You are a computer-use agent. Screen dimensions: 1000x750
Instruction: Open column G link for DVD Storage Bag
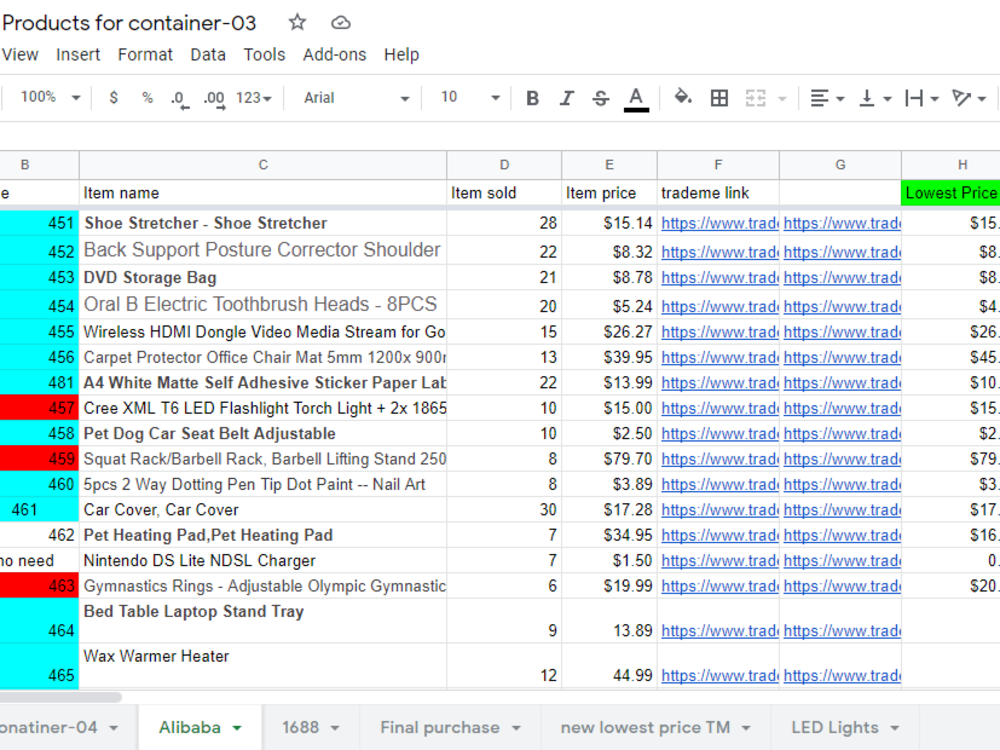[x=842, y=278]
